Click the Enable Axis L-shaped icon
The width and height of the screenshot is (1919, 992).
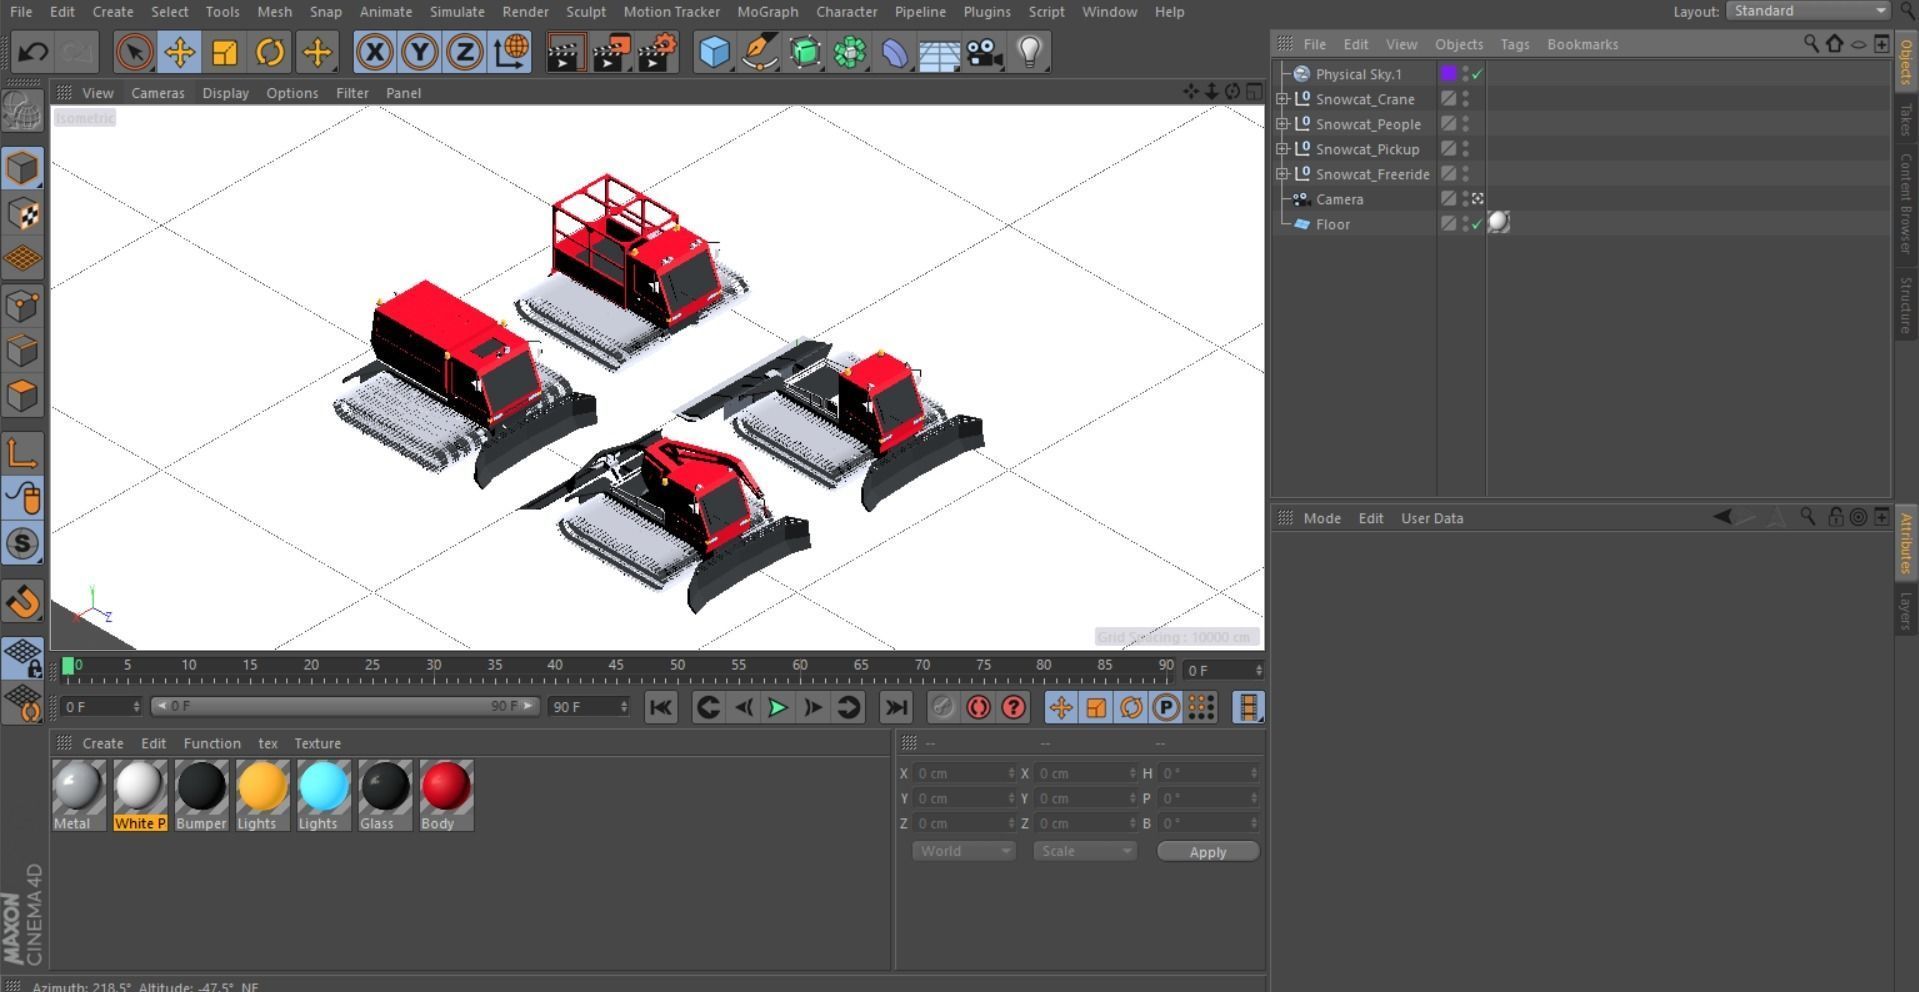[x=22, y=453]
